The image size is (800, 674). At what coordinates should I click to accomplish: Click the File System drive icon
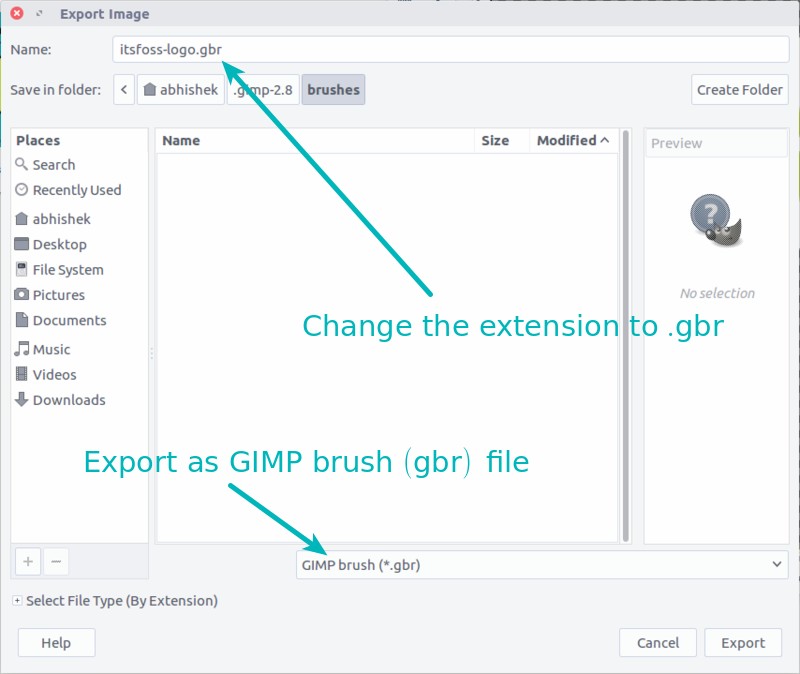(x=21, y=269)
